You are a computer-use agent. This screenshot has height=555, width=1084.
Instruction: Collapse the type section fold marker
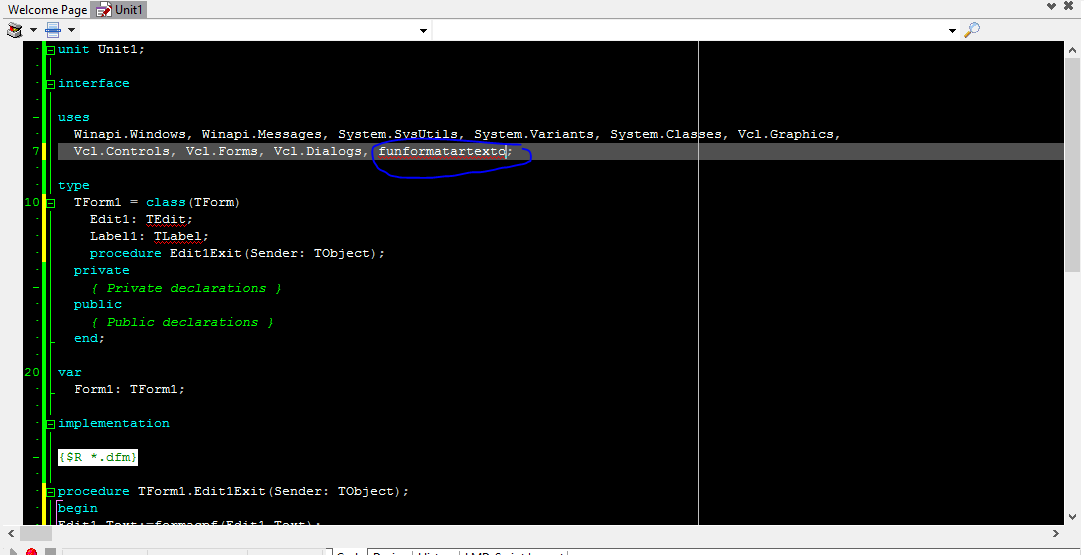pyautogui.click(x=50, y=186)
